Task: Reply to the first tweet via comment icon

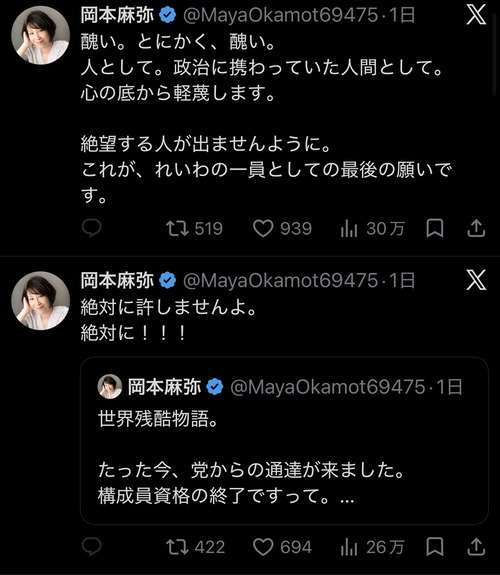Action: click(x=91, y=228)
